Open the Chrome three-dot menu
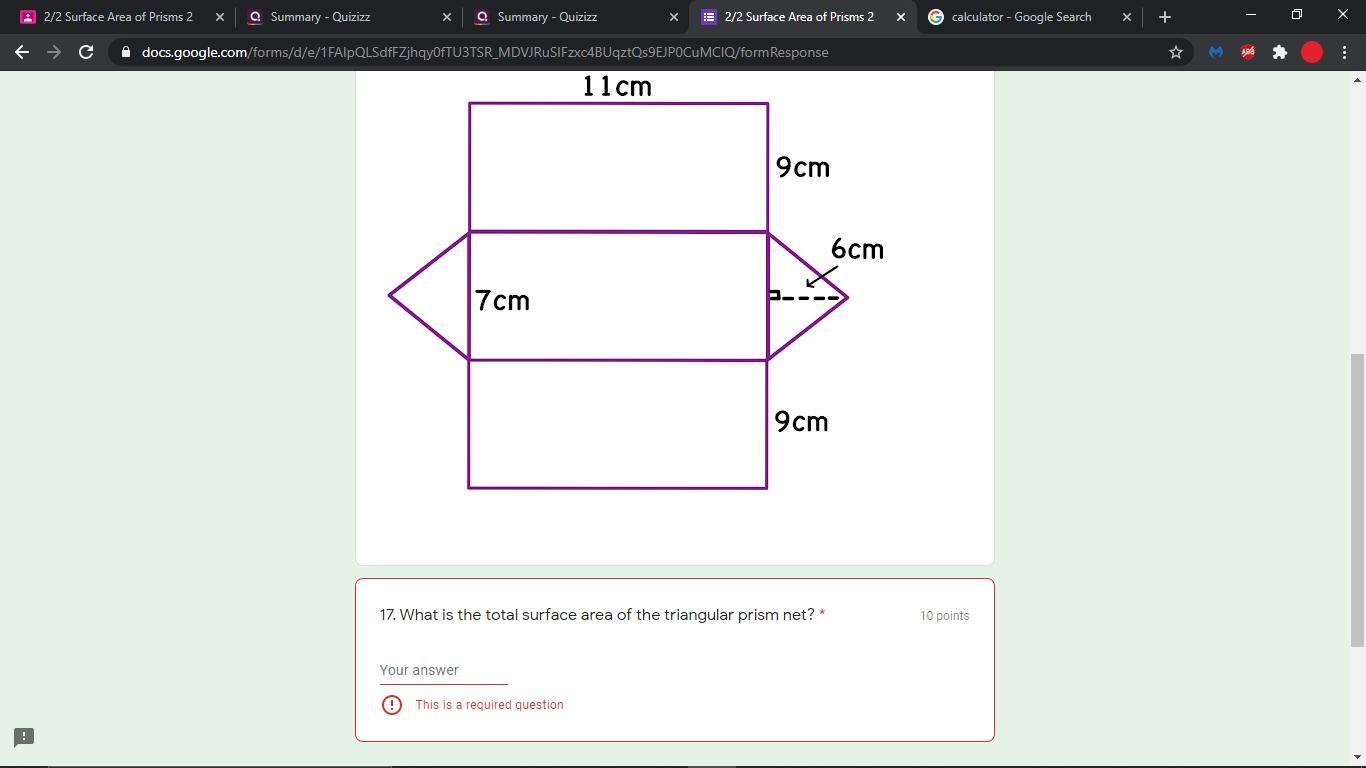The image size is (1366, 768). (1344, 52)
